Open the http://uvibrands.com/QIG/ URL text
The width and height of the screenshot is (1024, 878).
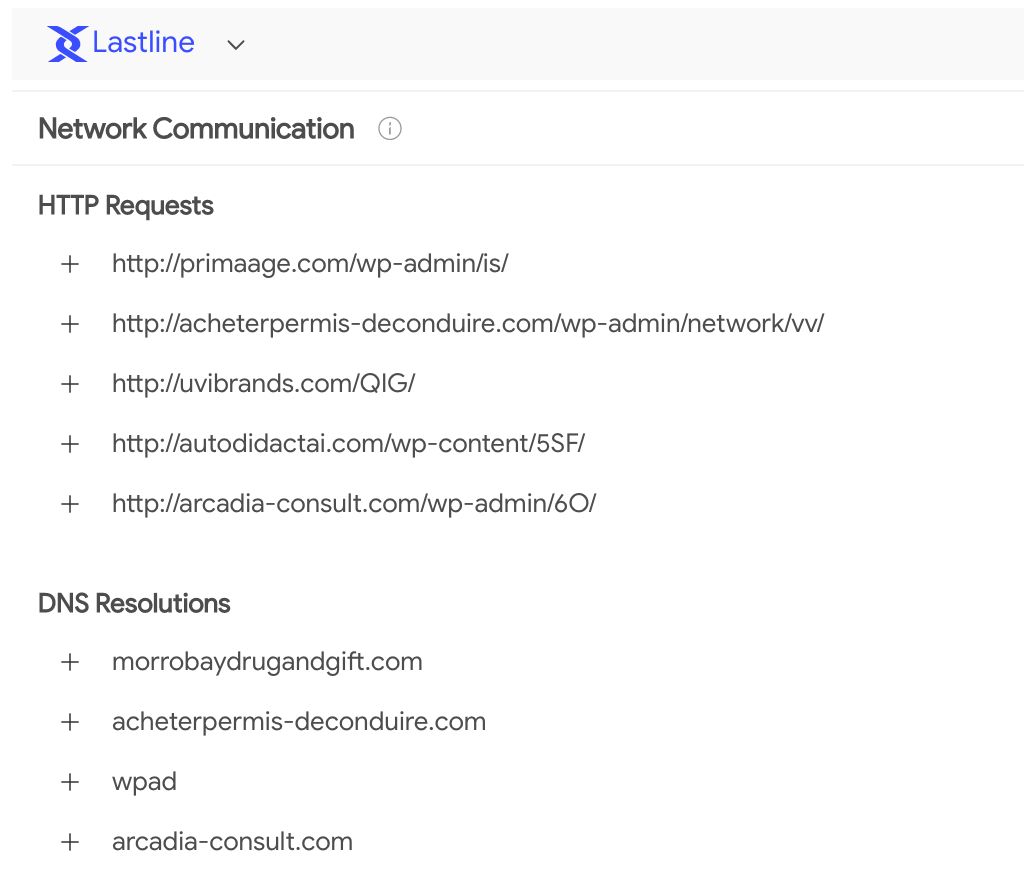point(264,383)
